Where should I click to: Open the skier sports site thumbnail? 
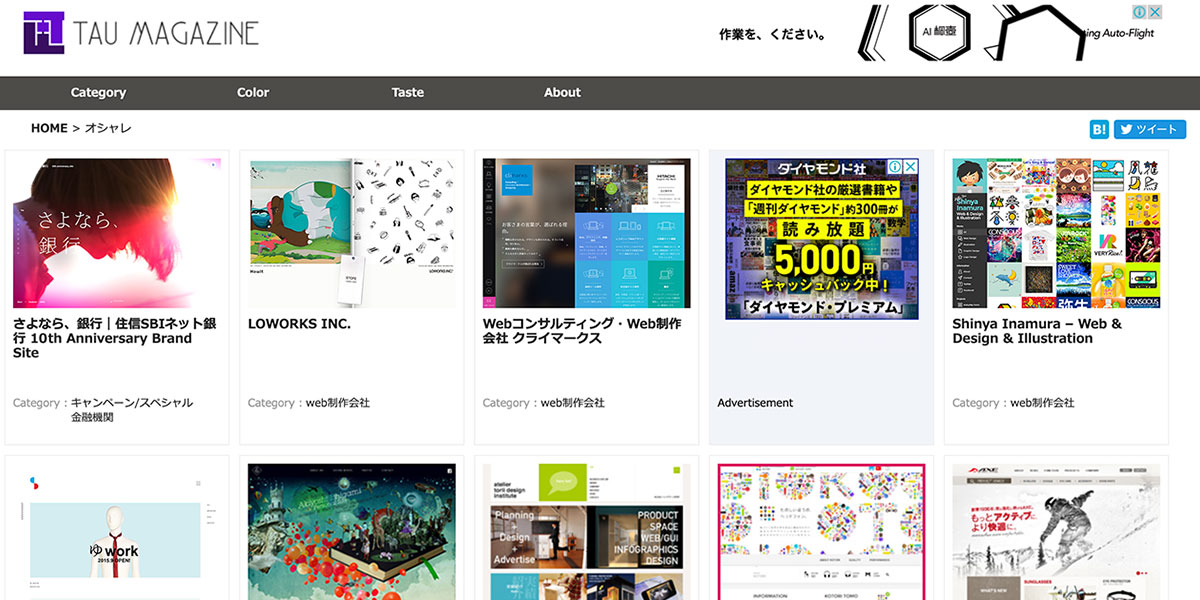pyautogui.click(x=1056, y=530)
